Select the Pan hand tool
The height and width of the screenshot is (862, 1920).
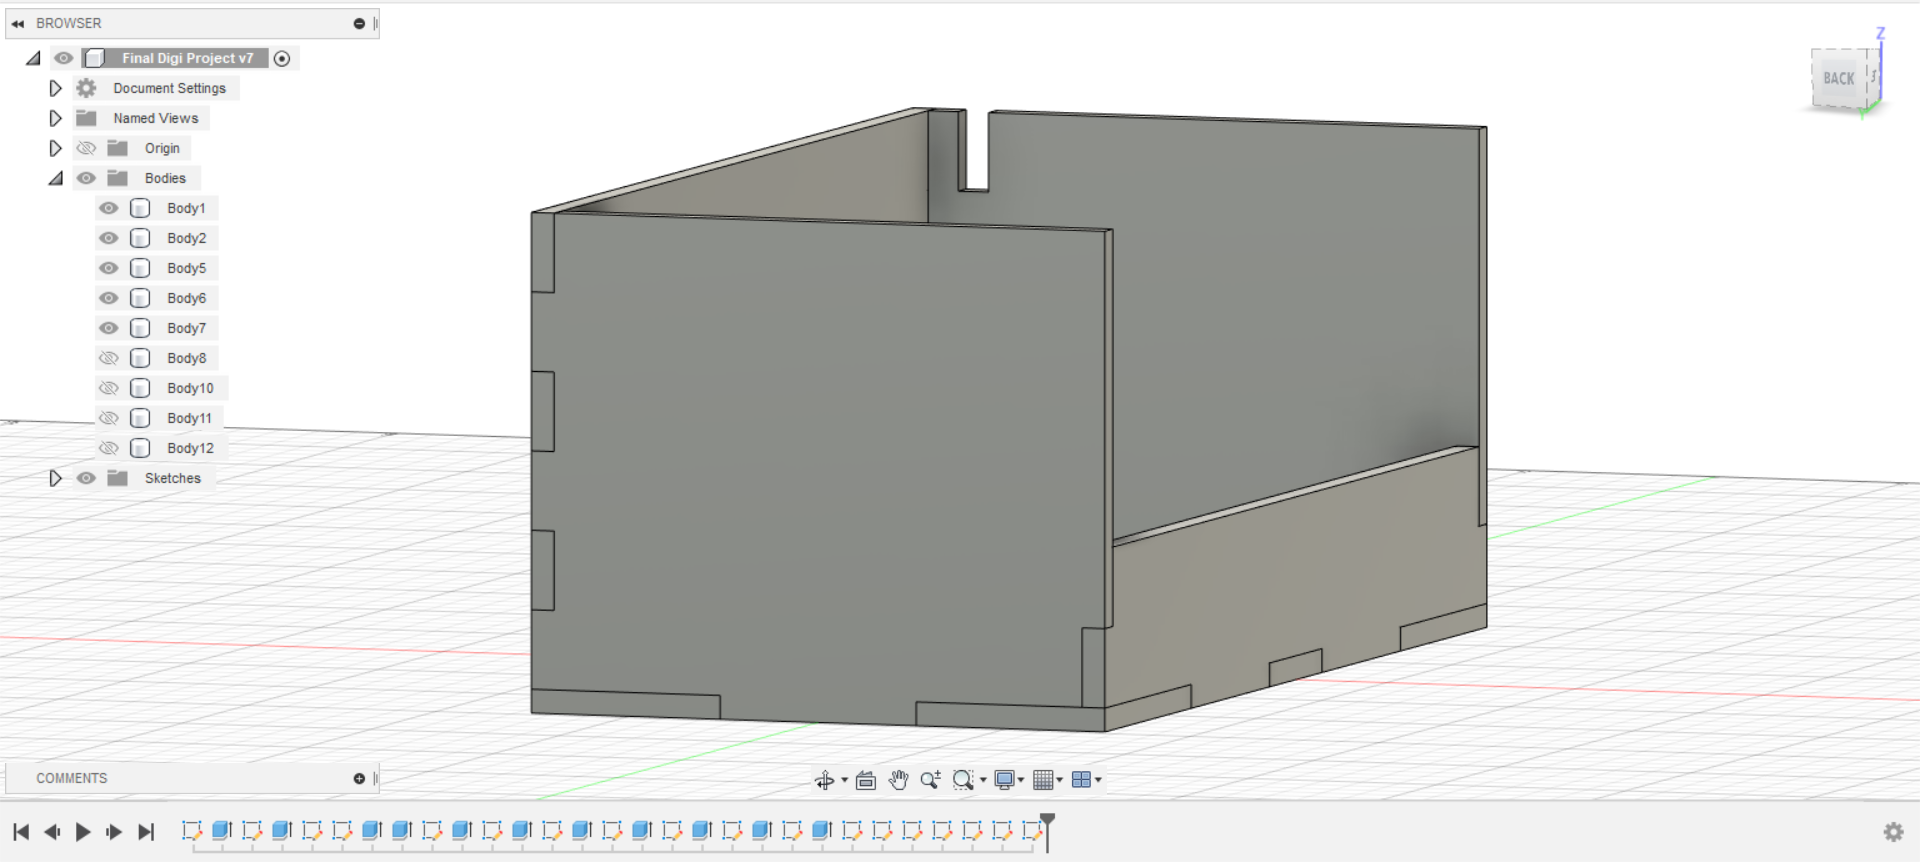[x=898, y=780]
